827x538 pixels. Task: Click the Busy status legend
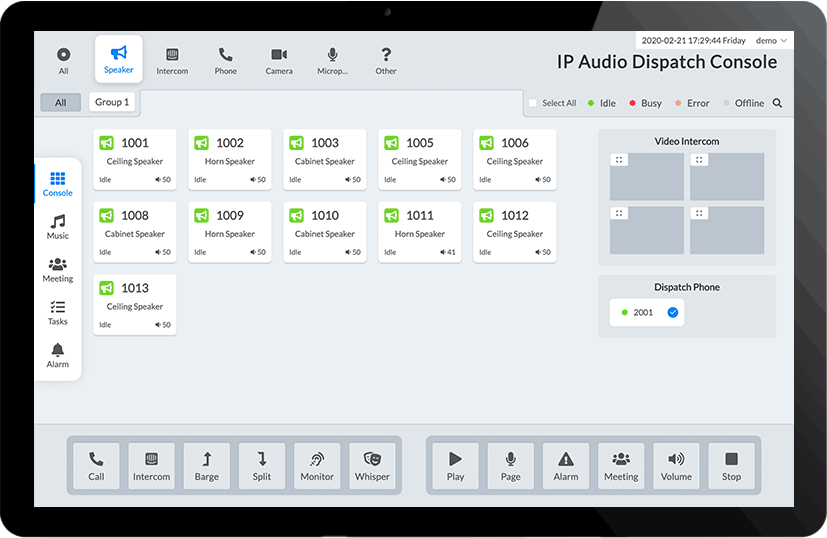click(x=646, y=103)
